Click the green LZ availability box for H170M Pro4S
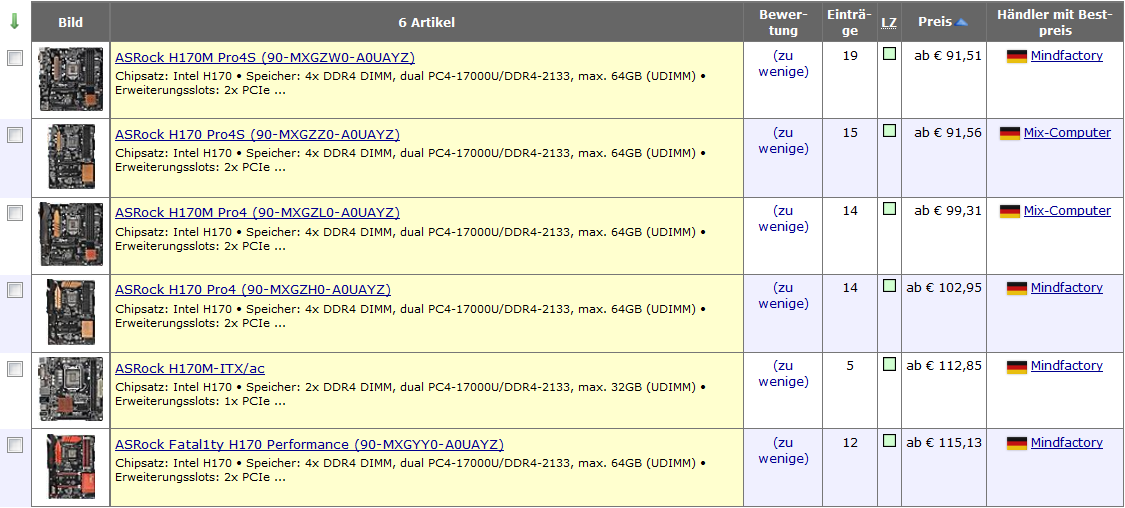Screen dimensions: 1125x508 [x=889, y=53]
